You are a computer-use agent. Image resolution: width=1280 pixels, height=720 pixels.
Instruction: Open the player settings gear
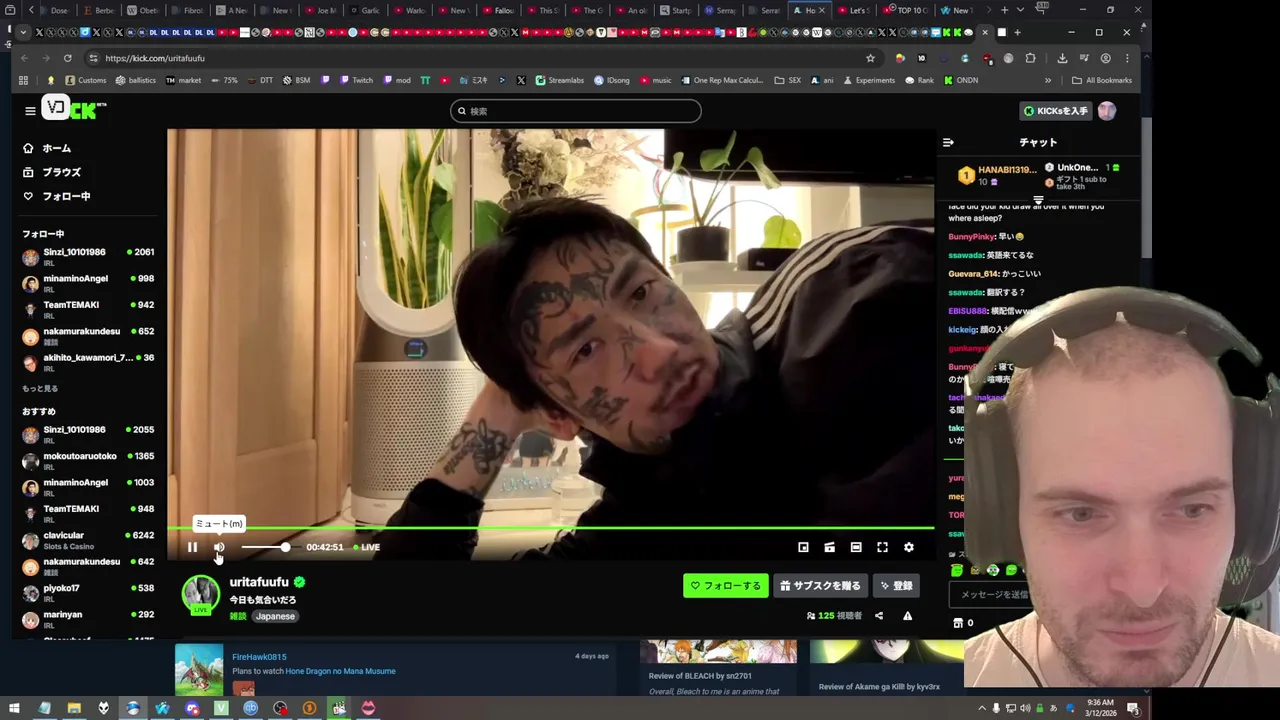(x=908, y=547)
